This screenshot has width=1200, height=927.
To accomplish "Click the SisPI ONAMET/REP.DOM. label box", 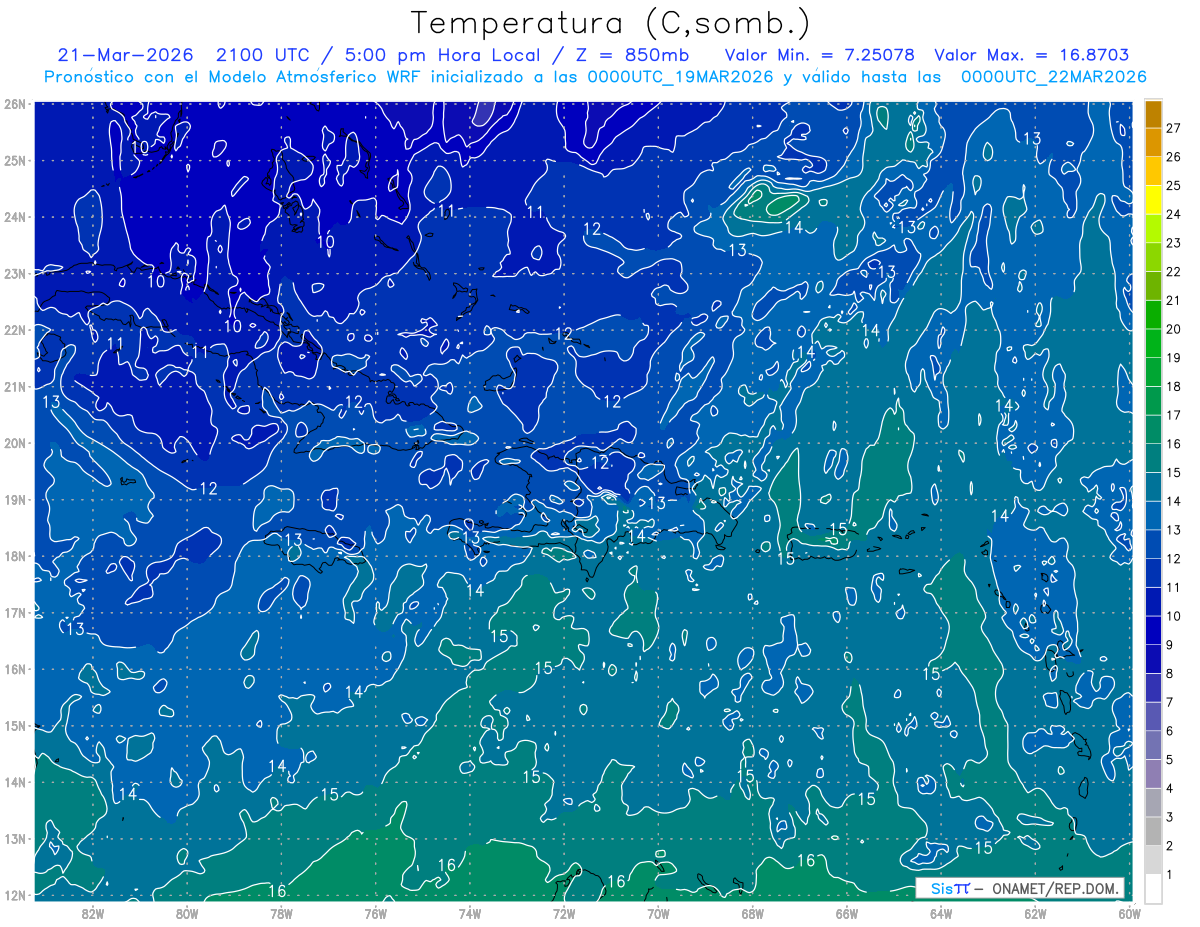I will [x=1020, y=888].
